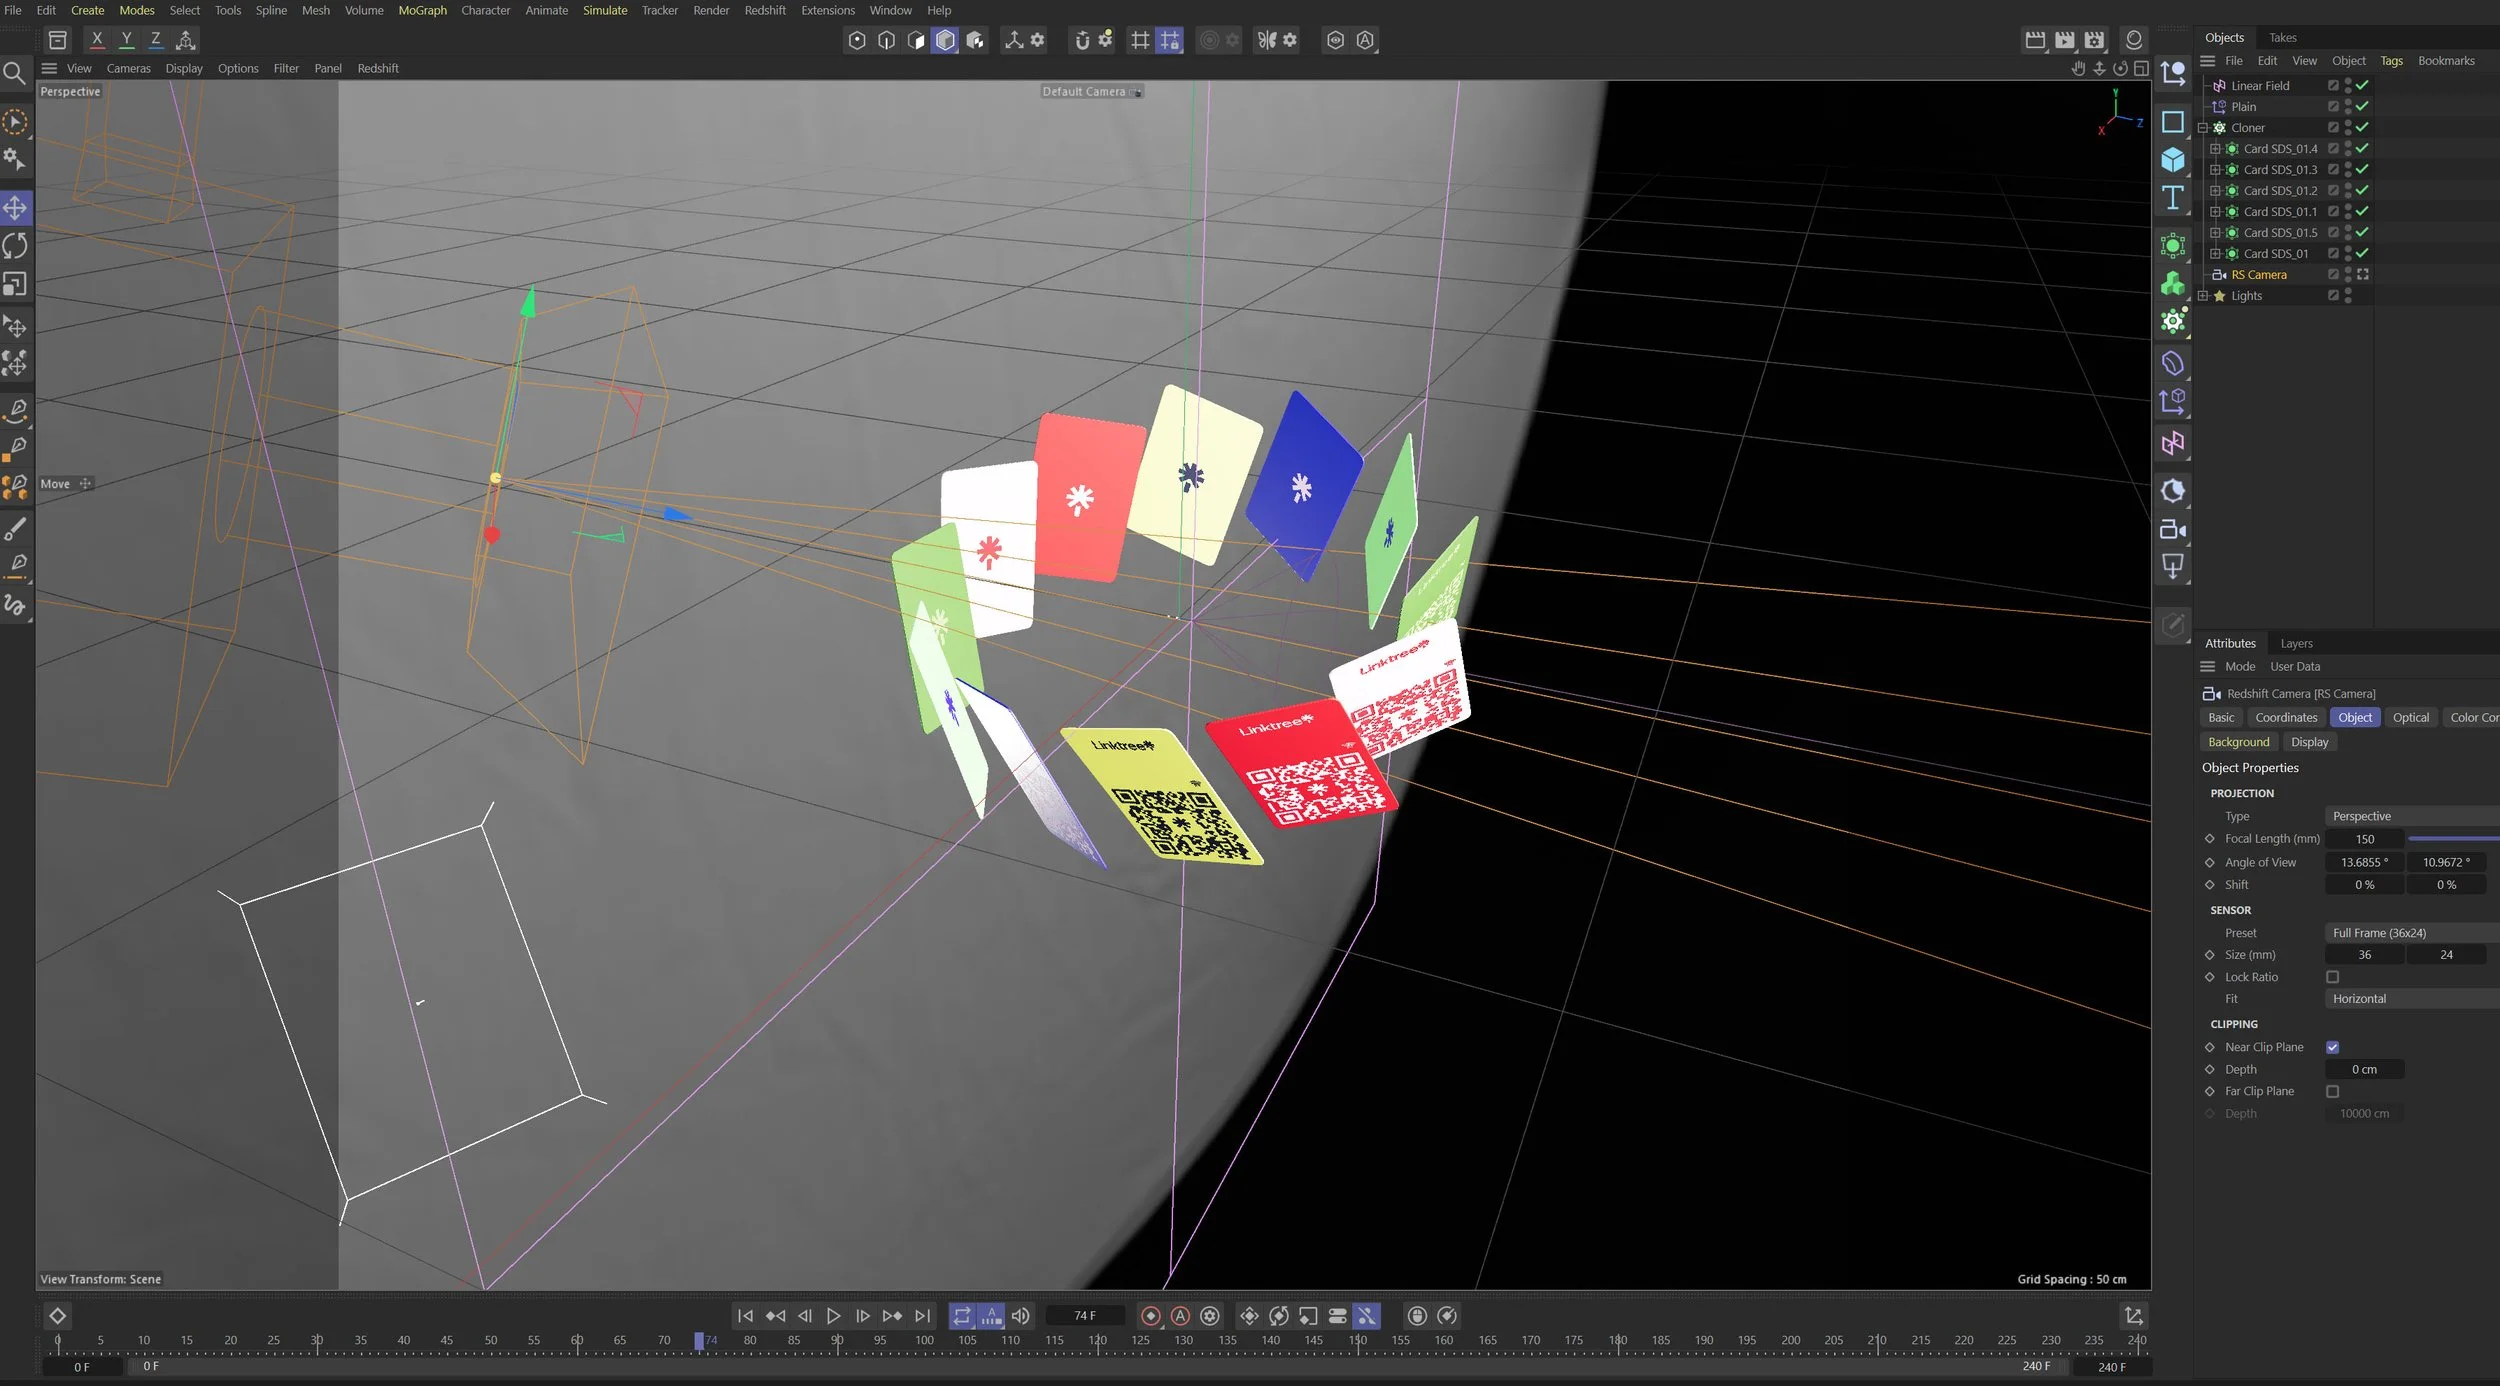Disable the Near Clip Plane checkbox
This screenshot has width=2500, height=1386.
(2332, 1047)
